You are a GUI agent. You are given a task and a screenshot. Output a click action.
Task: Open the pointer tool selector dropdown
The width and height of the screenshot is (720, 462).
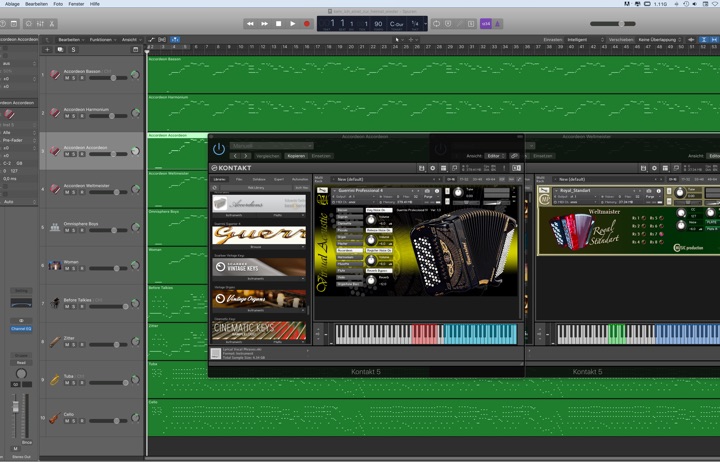pos(399,39)
